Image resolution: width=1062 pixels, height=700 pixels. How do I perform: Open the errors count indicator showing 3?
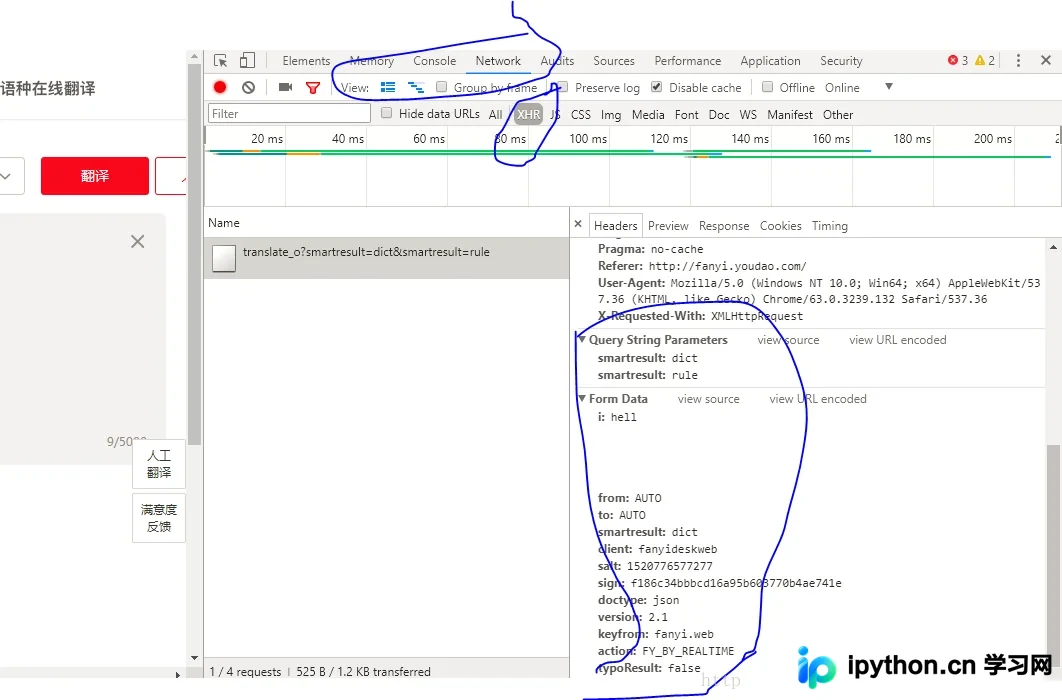pos(958,60)
